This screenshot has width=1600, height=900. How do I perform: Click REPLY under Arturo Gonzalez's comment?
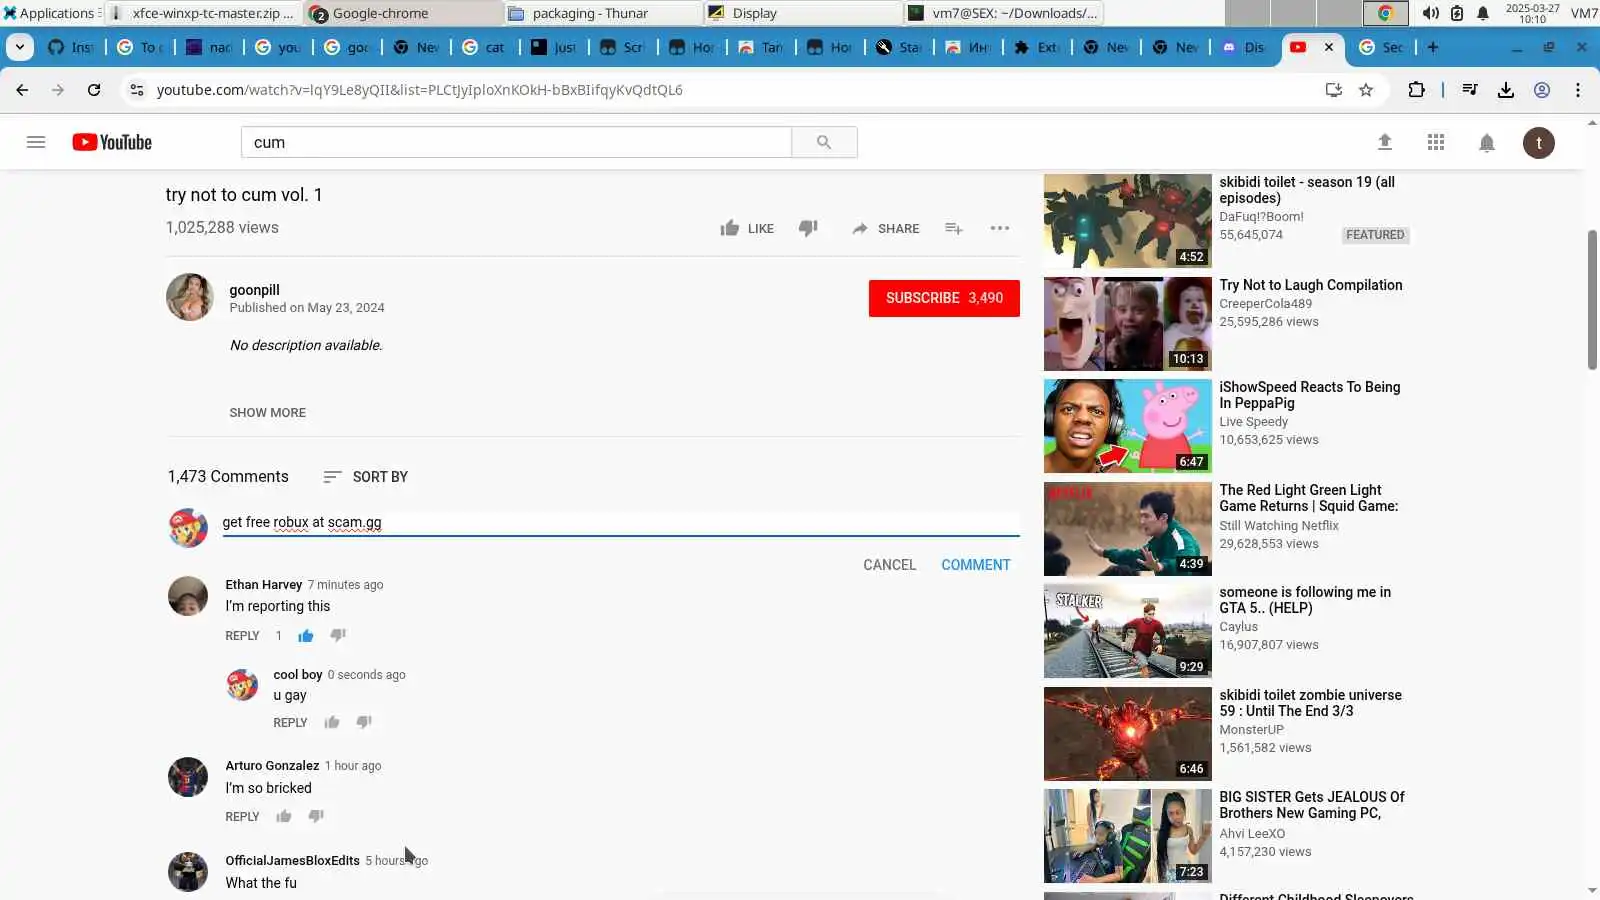(242, 817)
